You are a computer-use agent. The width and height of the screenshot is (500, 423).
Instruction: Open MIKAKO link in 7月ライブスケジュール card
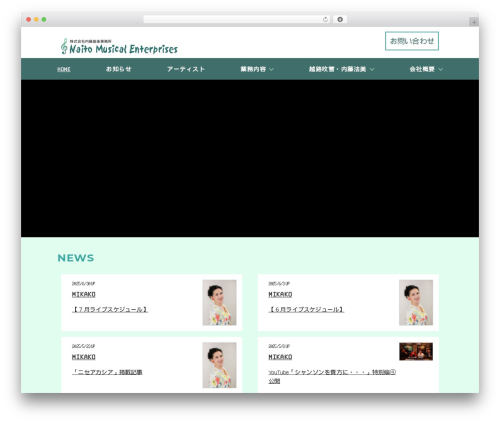tap(84, 294)
